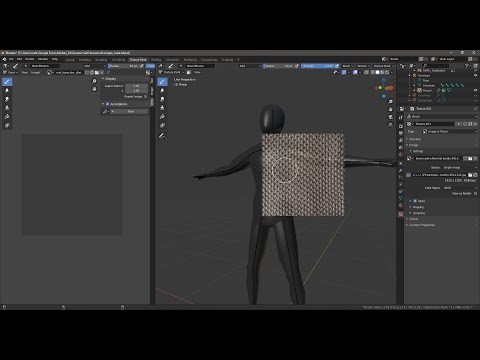Click the red X axis on the navigation gizmo

[x=391, y=88]
